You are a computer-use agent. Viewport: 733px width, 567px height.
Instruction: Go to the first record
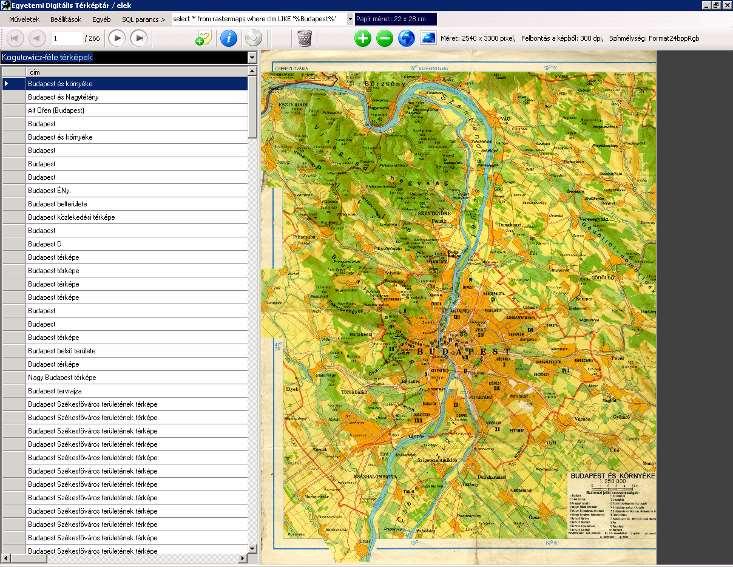pyautogui.click(x=15, y=38)
